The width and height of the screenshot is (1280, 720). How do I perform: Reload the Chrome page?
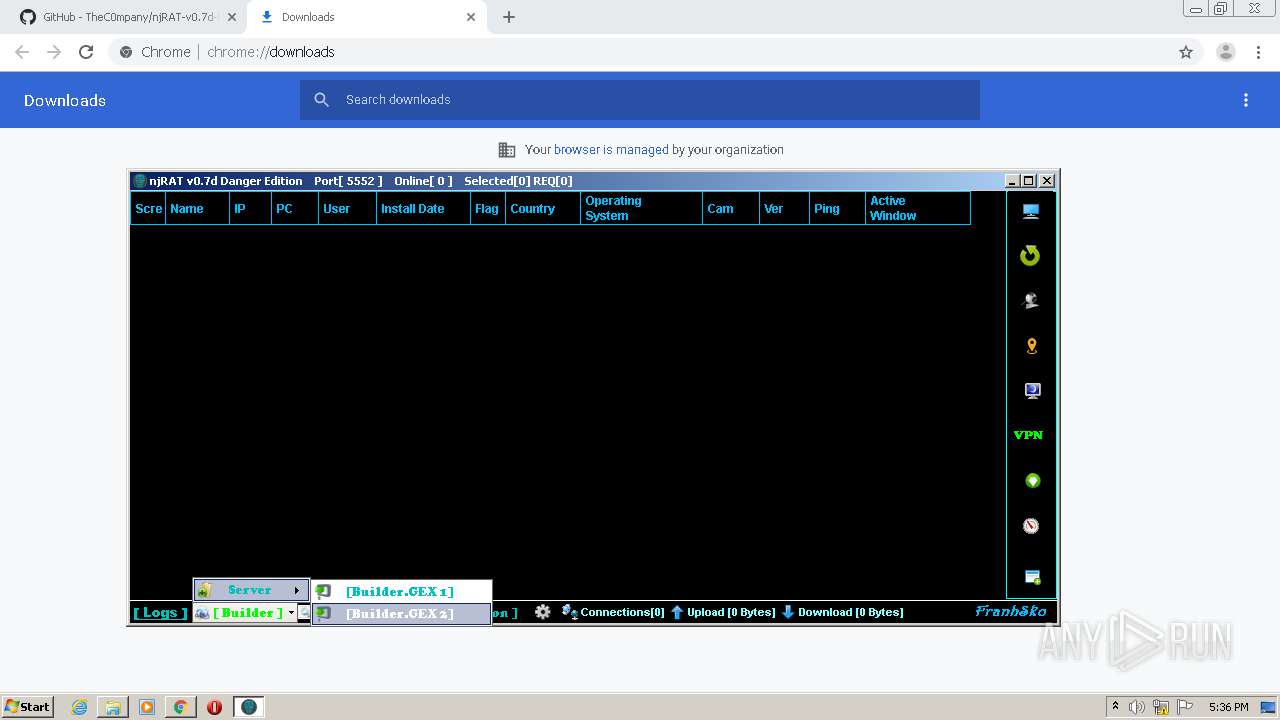(x=86, y=52)
